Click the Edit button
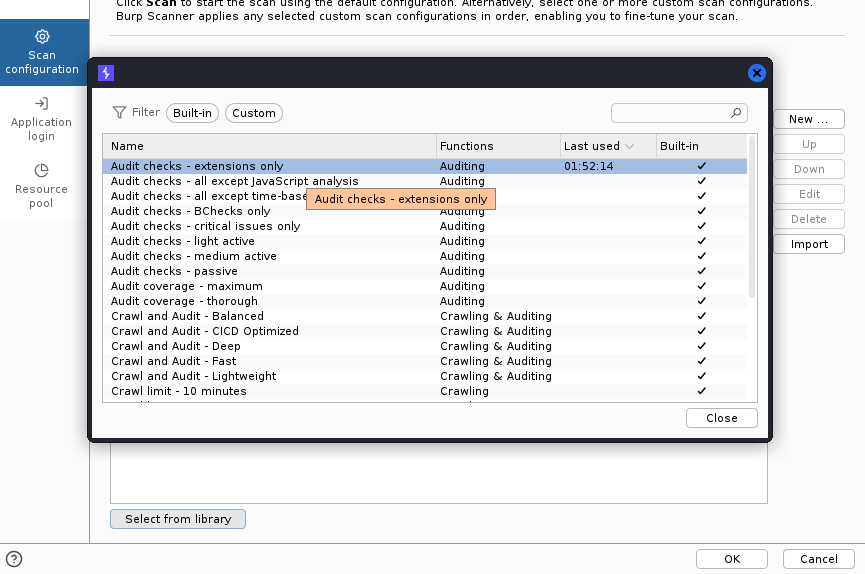Screen dimensions: 865x574 tap(809, 194)
